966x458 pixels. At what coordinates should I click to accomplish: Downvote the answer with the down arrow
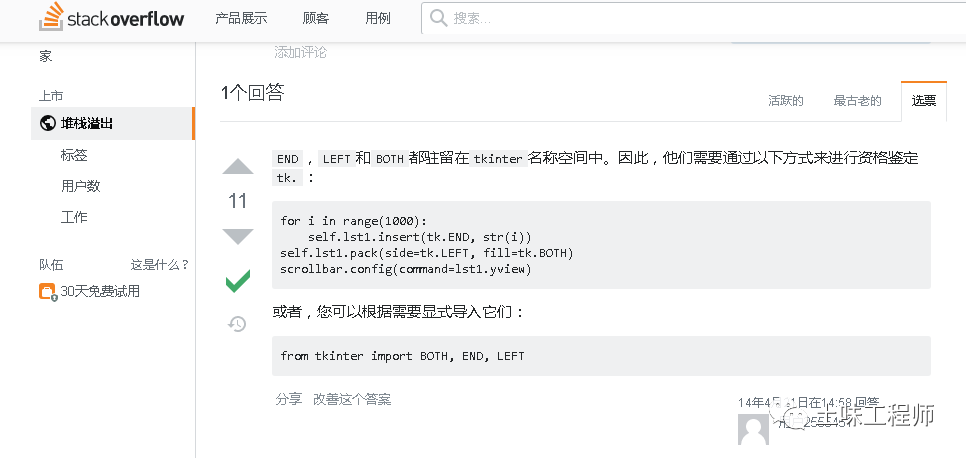(237, 236)
